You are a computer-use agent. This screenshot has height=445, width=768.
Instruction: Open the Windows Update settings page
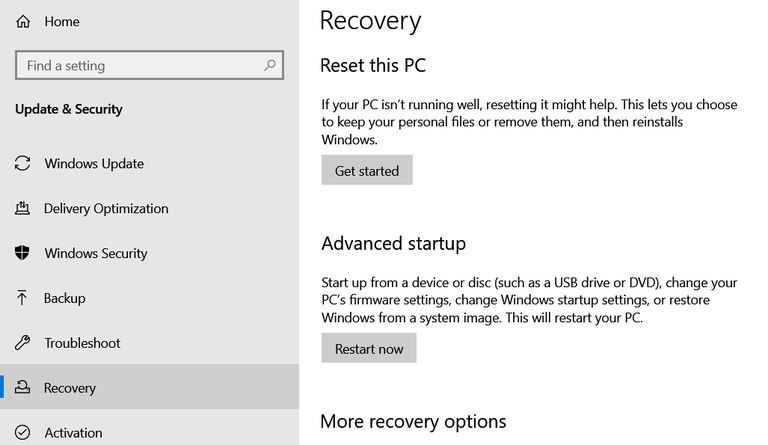(94, 163)
